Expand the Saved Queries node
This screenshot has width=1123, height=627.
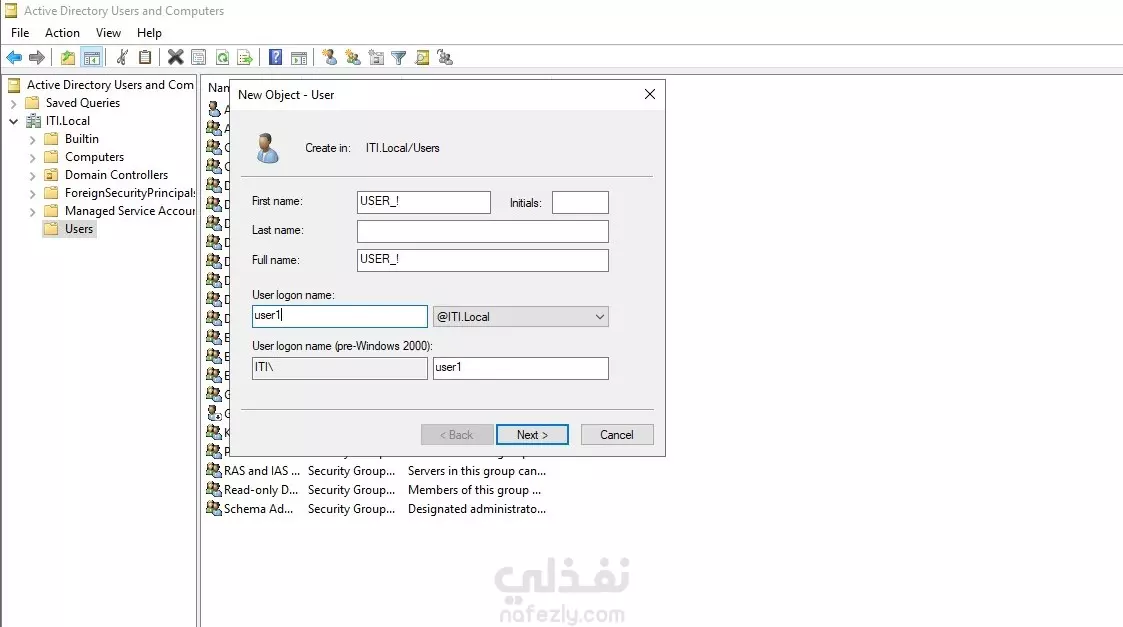(x=14, y=103)
